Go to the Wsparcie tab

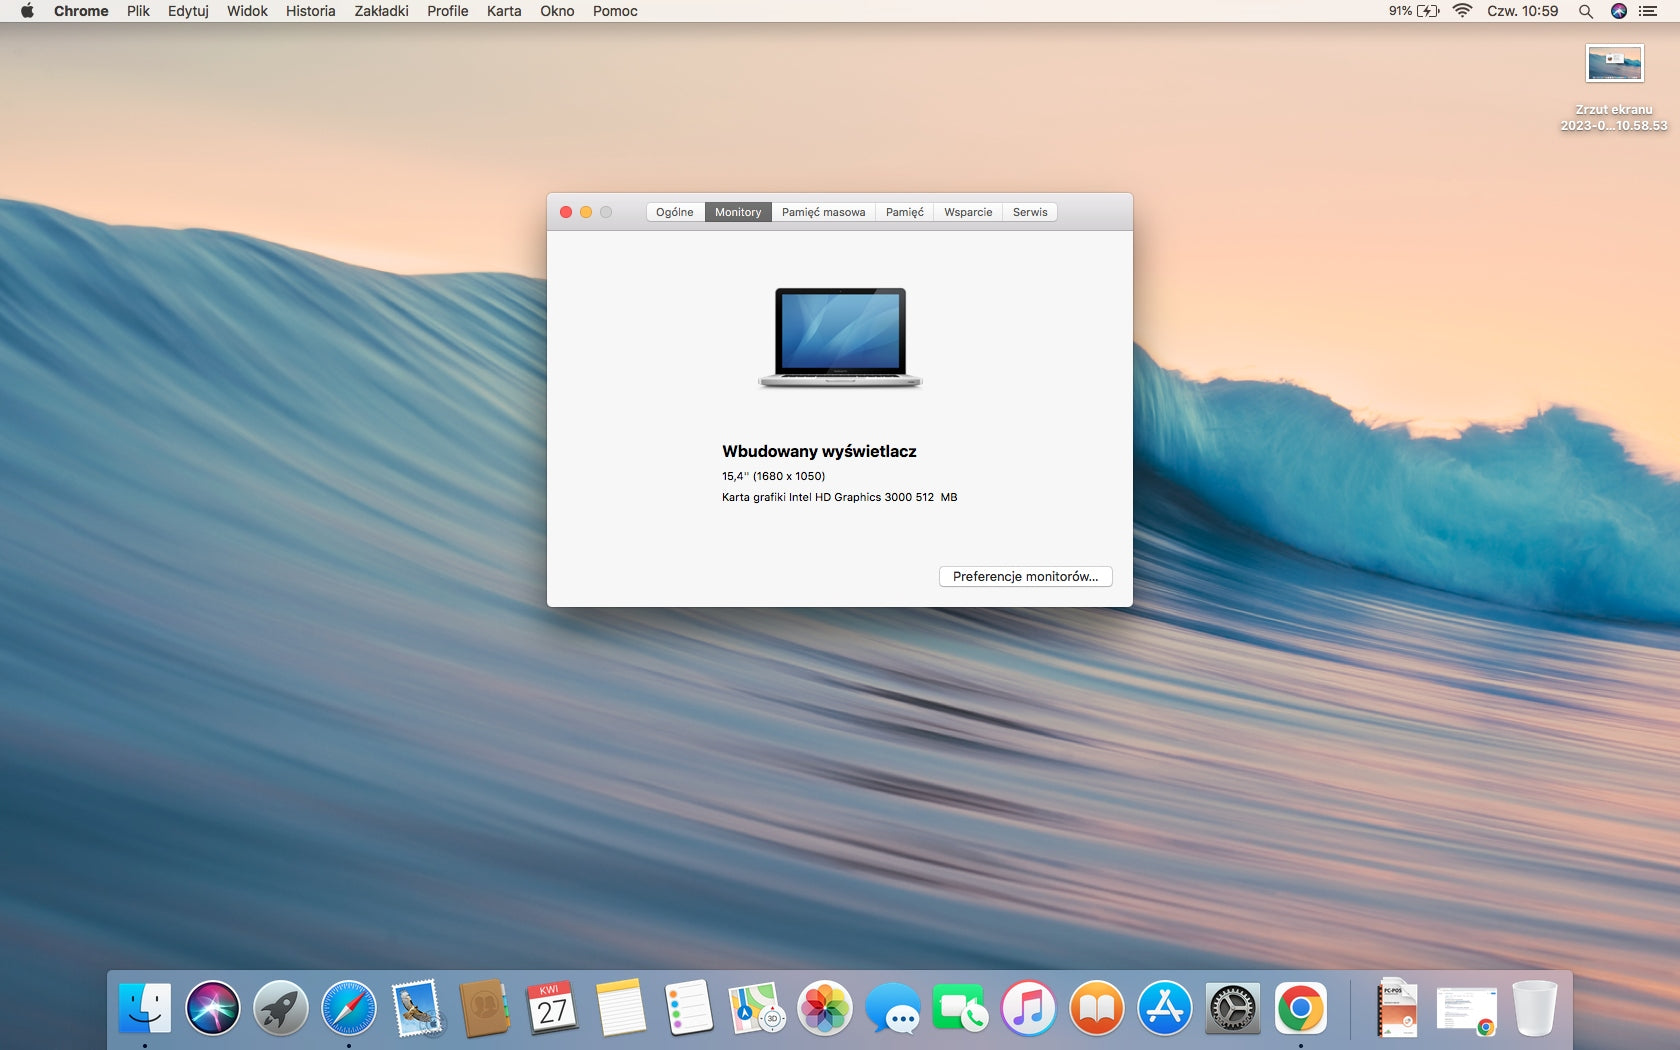click(968, 212)
